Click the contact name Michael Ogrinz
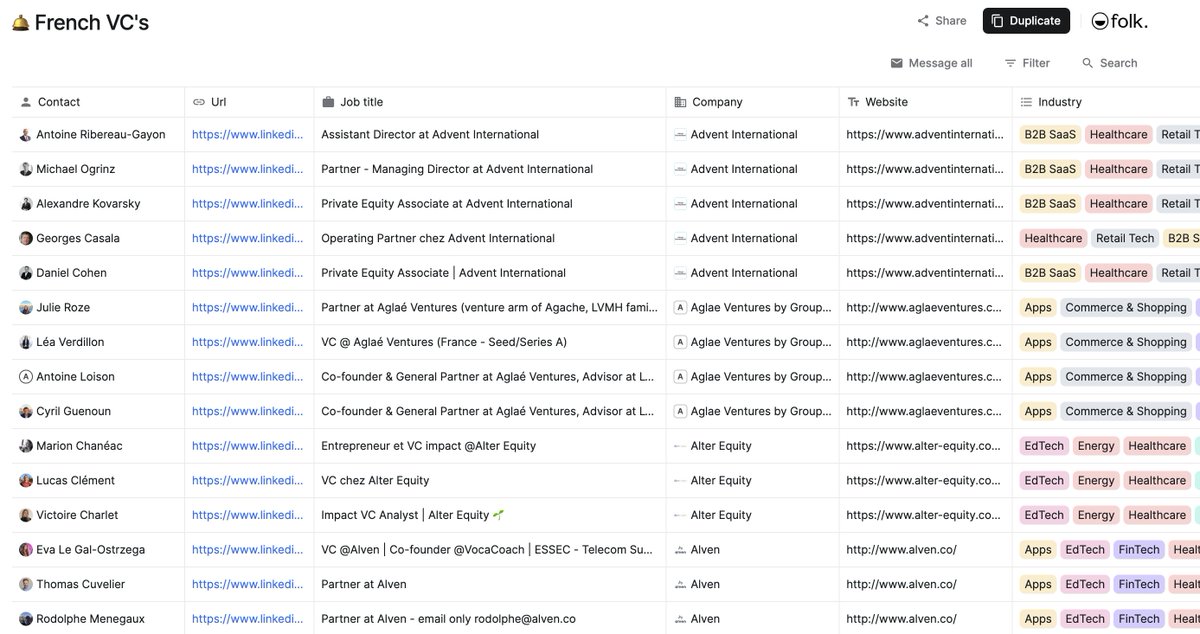Image resolution: width=1200 pixels, height=634 pixels. (x=76, y=169)
